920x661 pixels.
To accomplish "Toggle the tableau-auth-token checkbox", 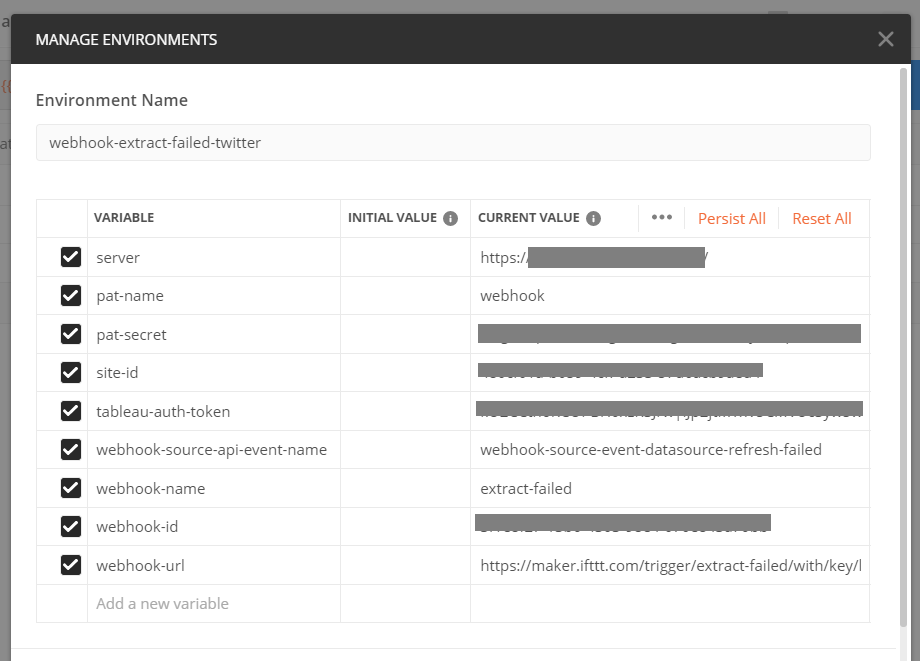I will (71, 411).
